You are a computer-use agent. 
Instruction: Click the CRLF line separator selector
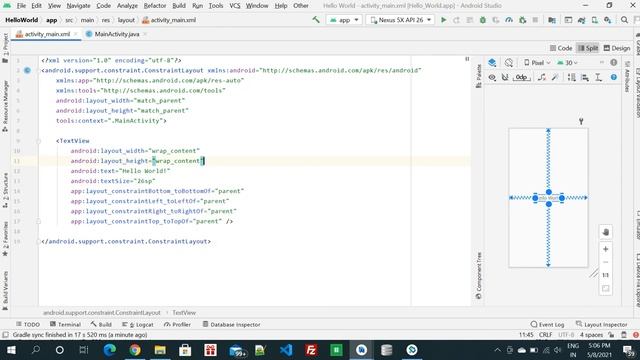545,335
